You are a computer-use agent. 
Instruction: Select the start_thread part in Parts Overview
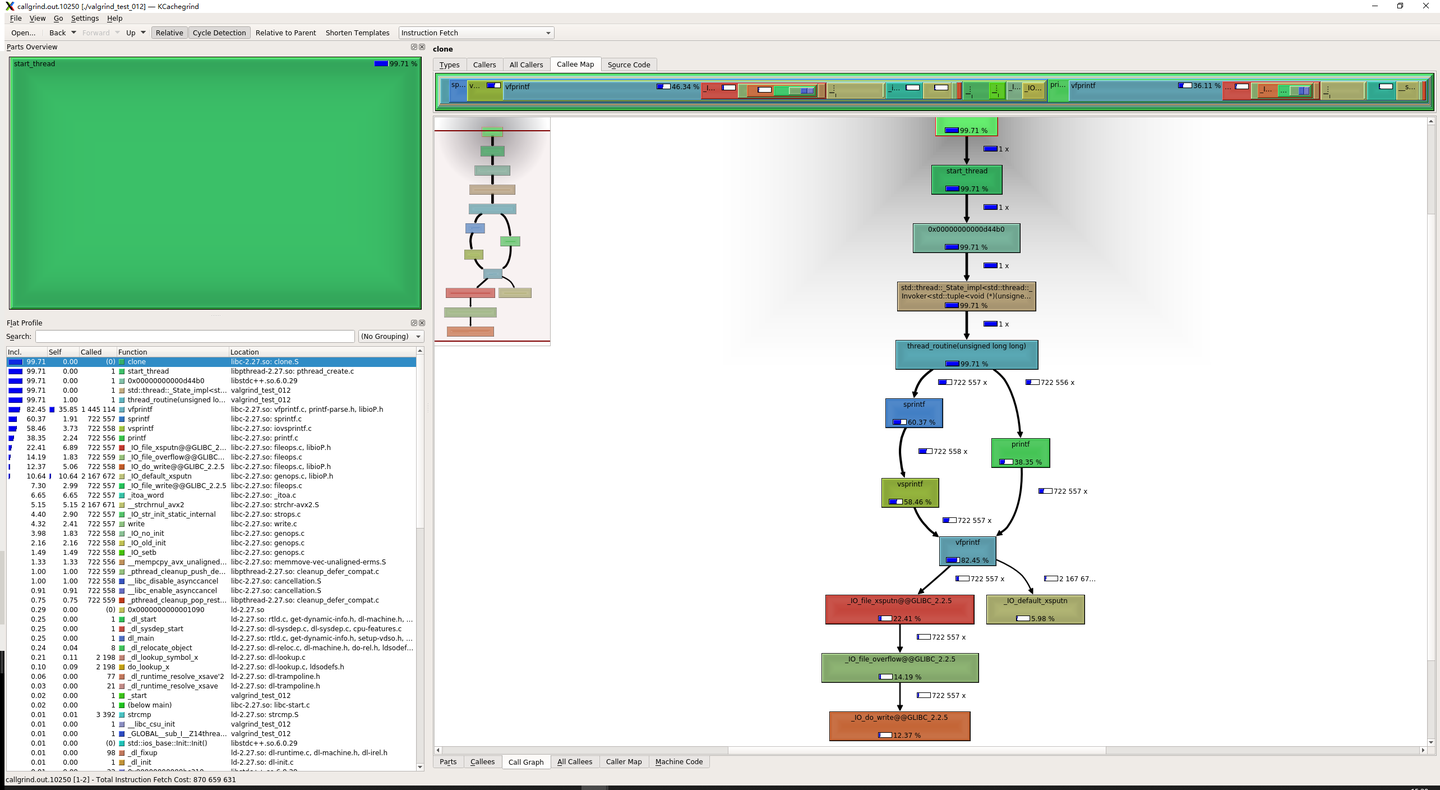pyautogui.click(x=215, y=183)
